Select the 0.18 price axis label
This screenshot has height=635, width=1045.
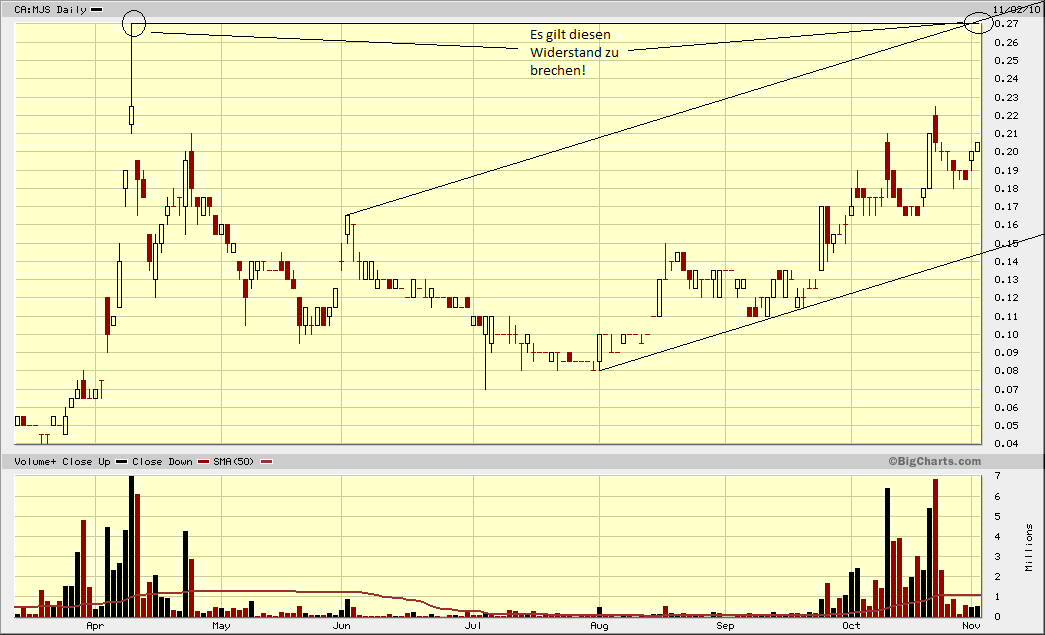1006,189
